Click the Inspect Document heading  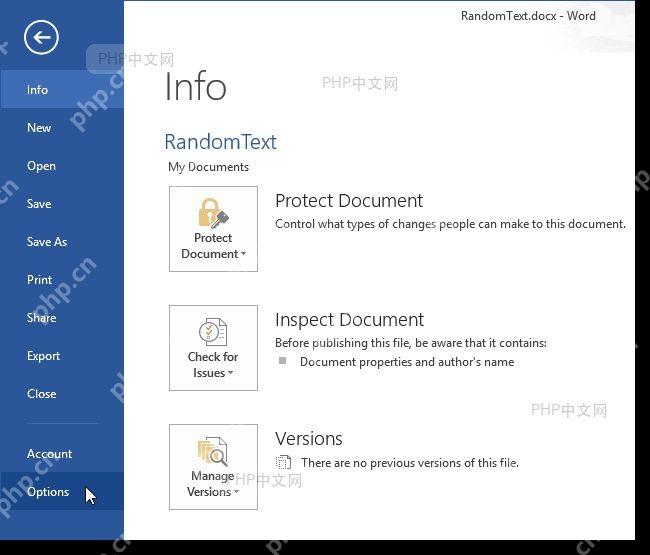tap(349, 320)
